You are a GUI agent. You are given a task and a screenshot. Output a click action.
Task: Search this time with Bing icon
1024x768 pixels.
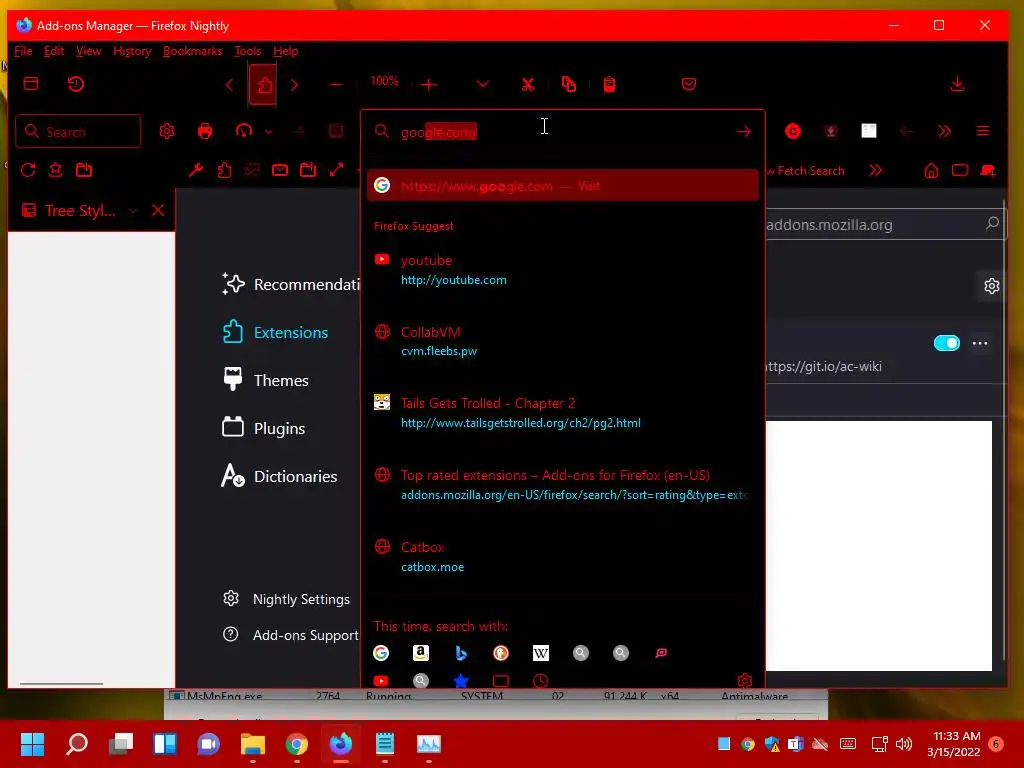click(x=461, y=652)
